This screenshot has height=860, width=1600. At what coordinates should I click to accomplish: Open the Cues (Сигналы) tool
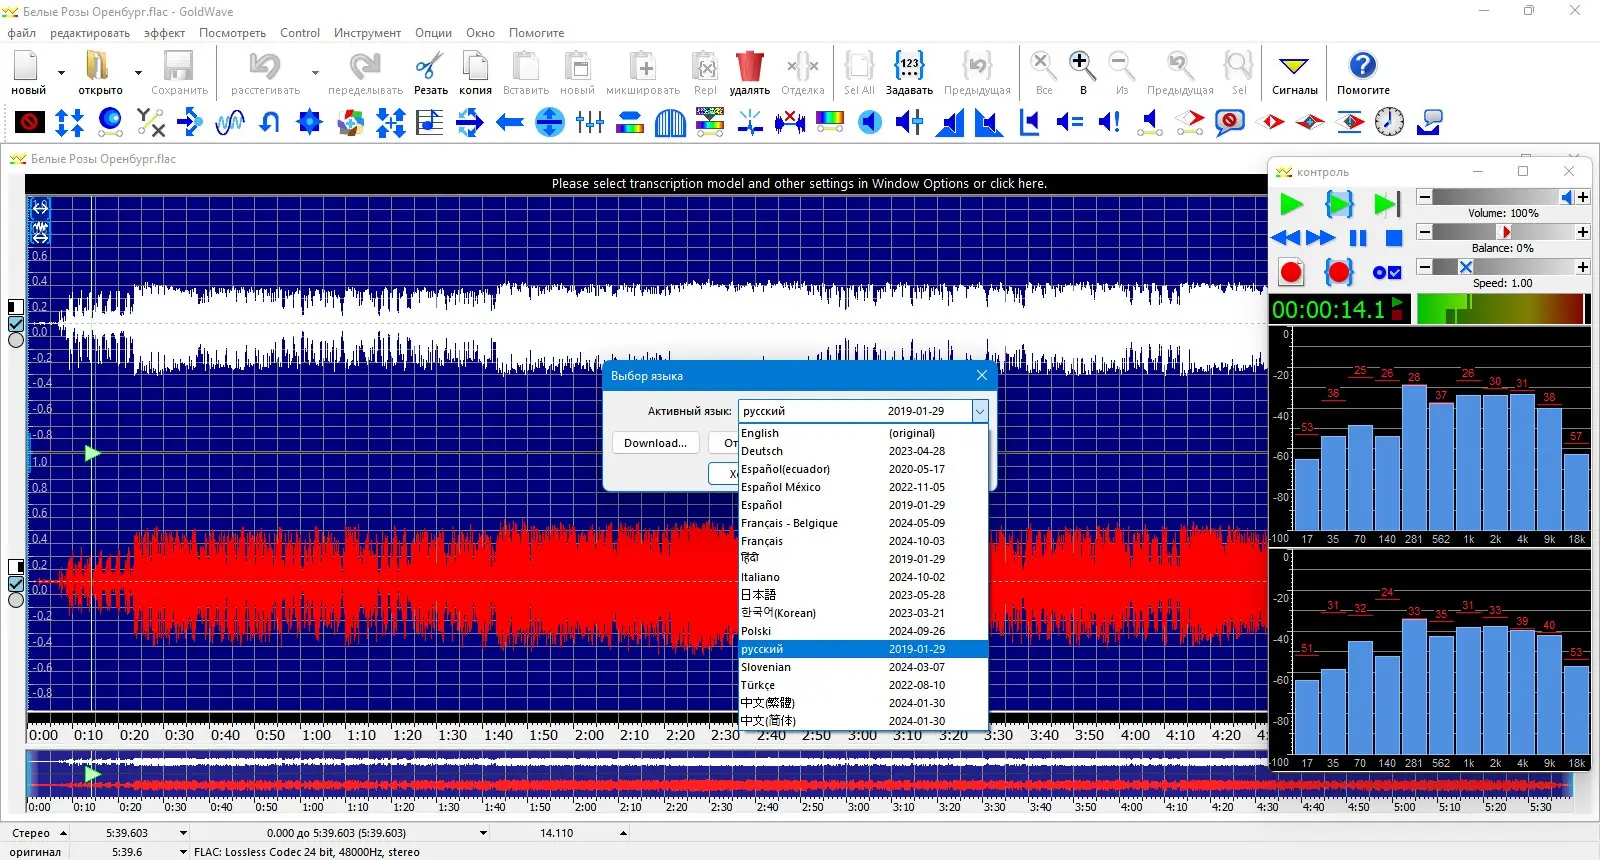click(x=1294, y=68)
